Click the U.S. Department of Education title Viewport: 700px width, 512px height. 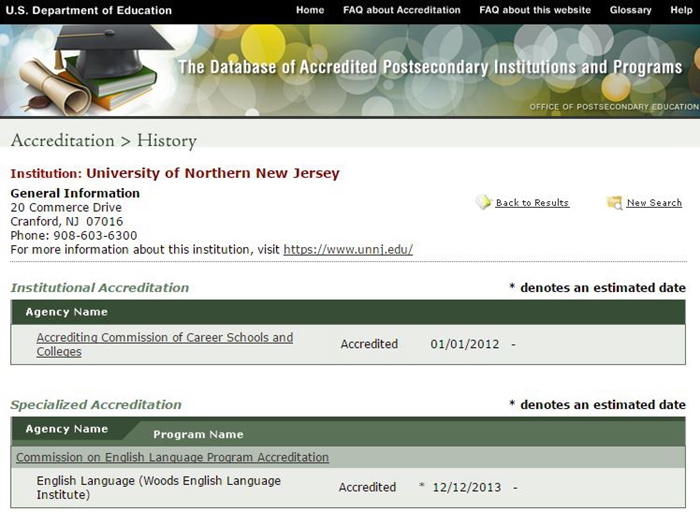(x=88, y=10)
